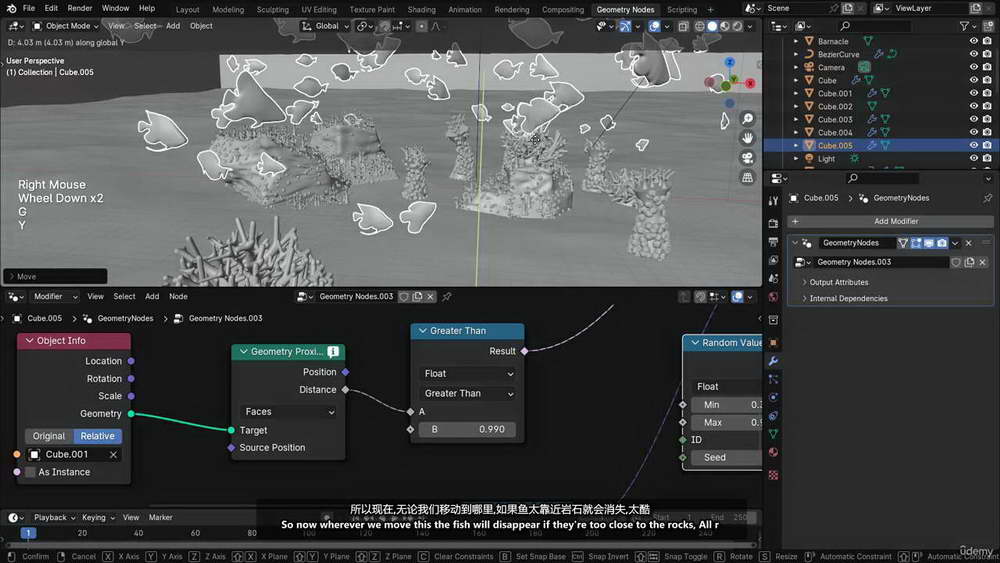1000x563 pixels.
Task: Expand the Cube.002 outliner item
Action: pyautogui.click(x=796, y=106)
